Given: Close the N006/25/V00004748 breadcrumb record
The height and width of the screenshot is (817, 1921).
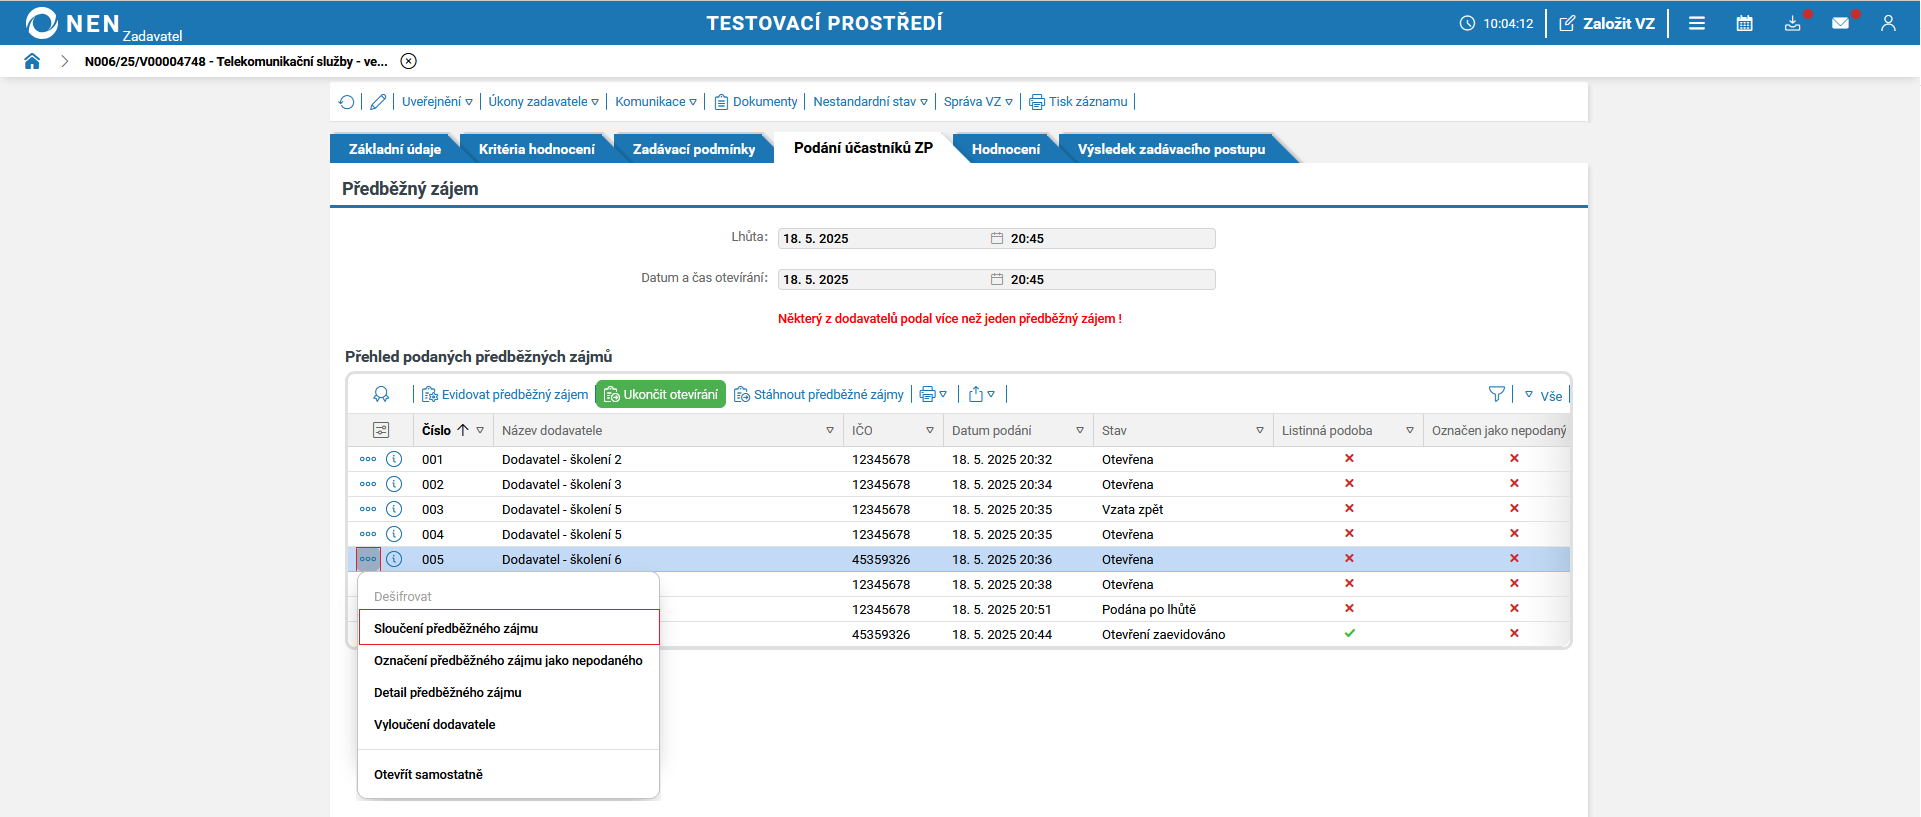Looking at the screenshot, I should (408, 61).
